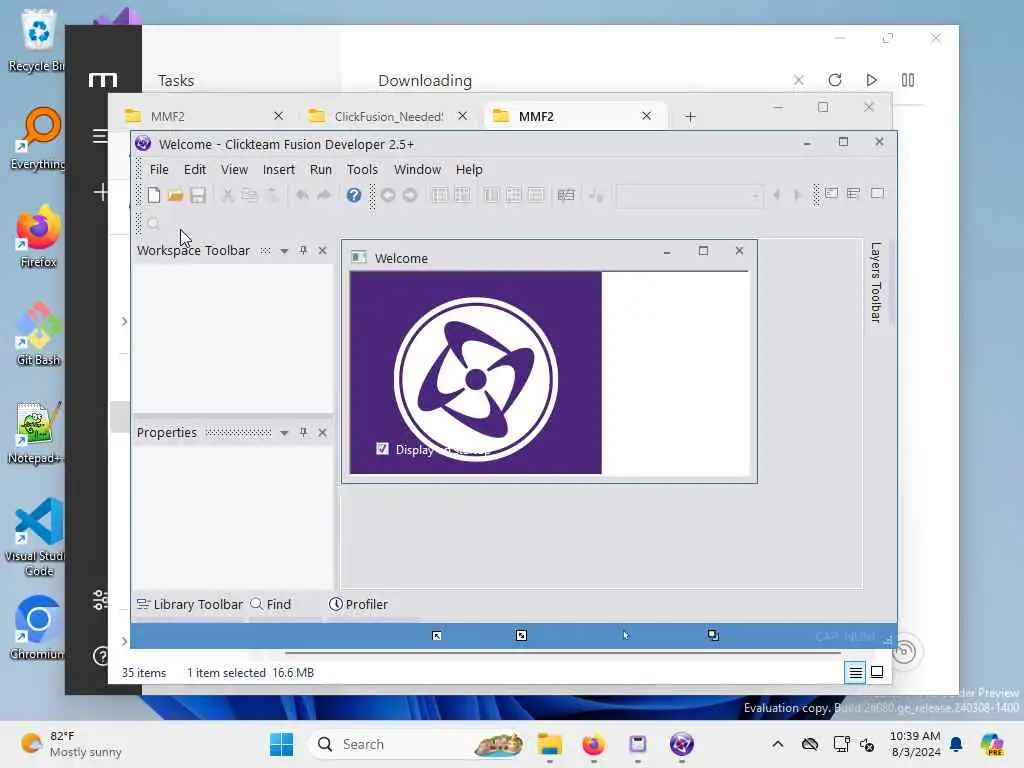Open the Workspace Toolbar dropdown arrow
1024x768 pixels.
(284, 251)
